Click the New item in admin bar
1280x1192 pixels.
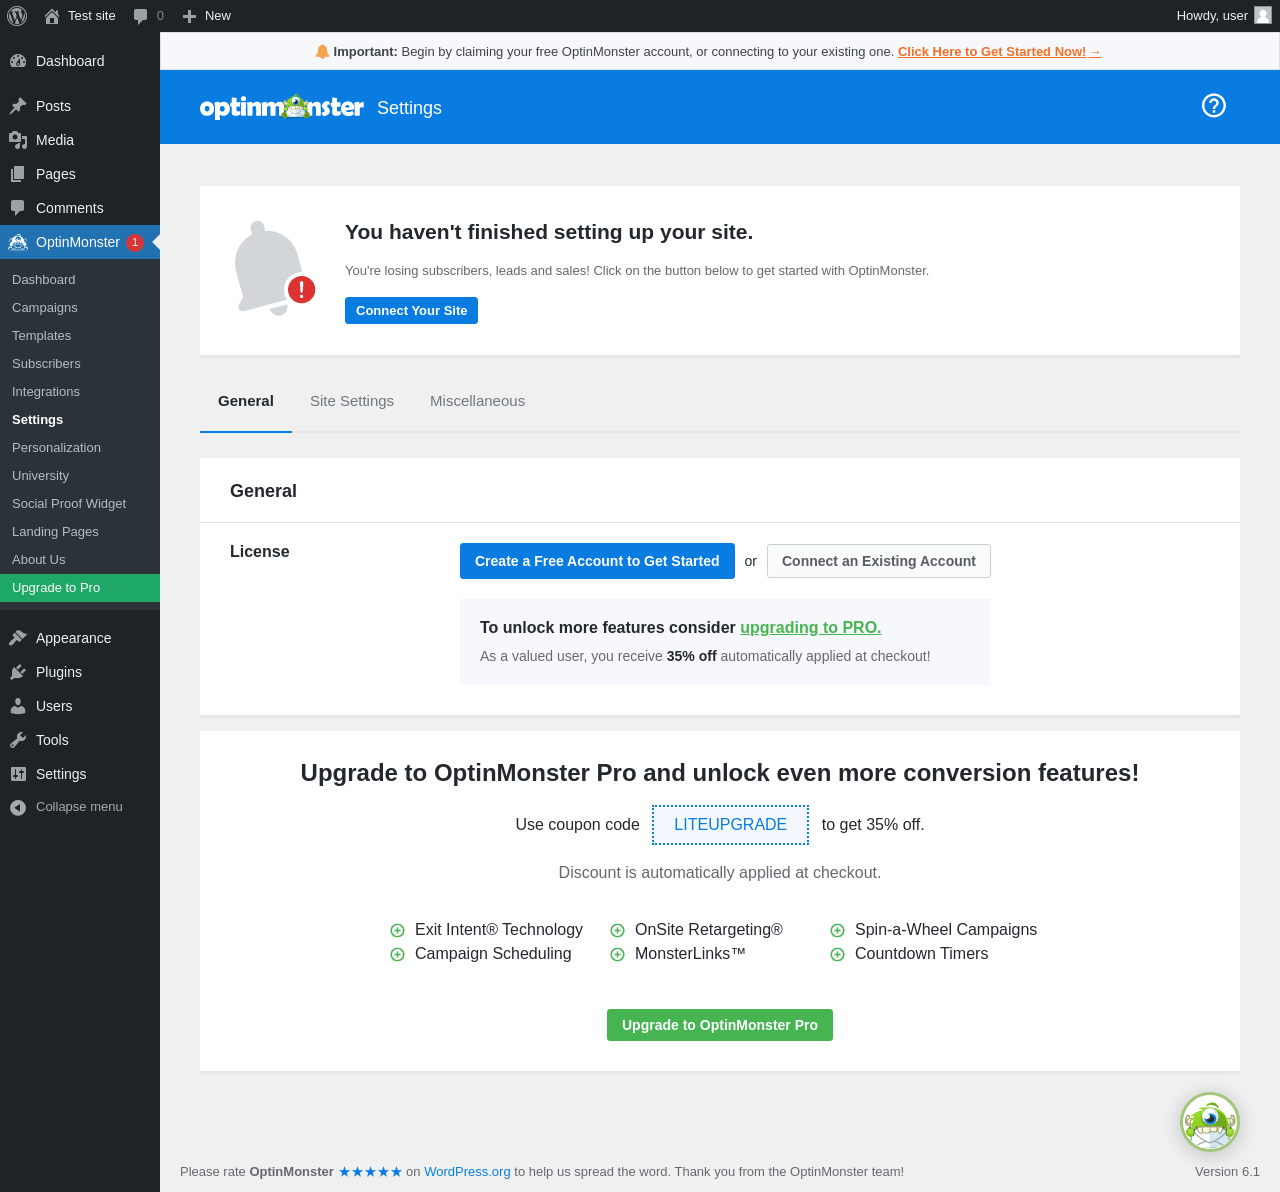[207, 16]
